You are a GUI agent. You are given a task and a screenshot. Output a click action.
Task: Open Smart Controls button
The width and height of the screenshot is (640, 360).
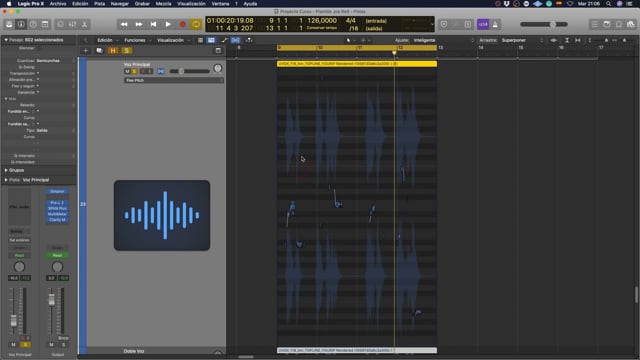(60, 24)
